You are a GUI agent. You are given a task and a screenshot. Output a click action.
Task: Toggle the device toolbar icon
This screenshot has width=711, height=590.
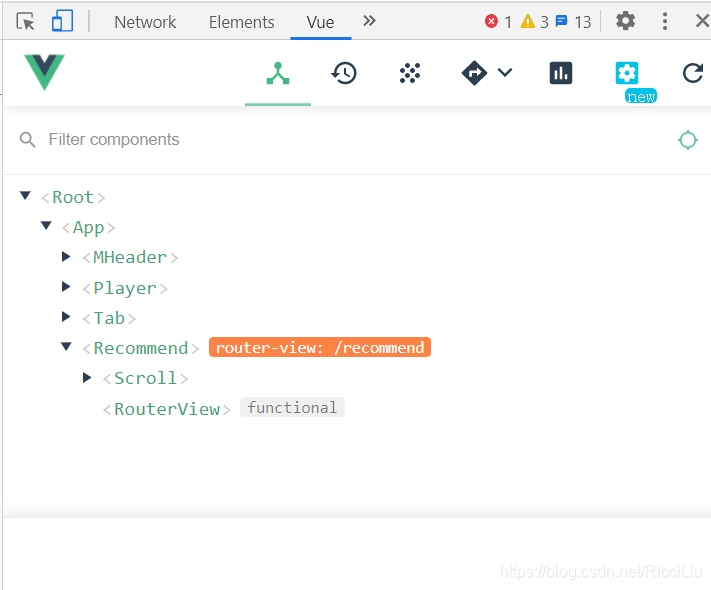click(x=62, y=21)
